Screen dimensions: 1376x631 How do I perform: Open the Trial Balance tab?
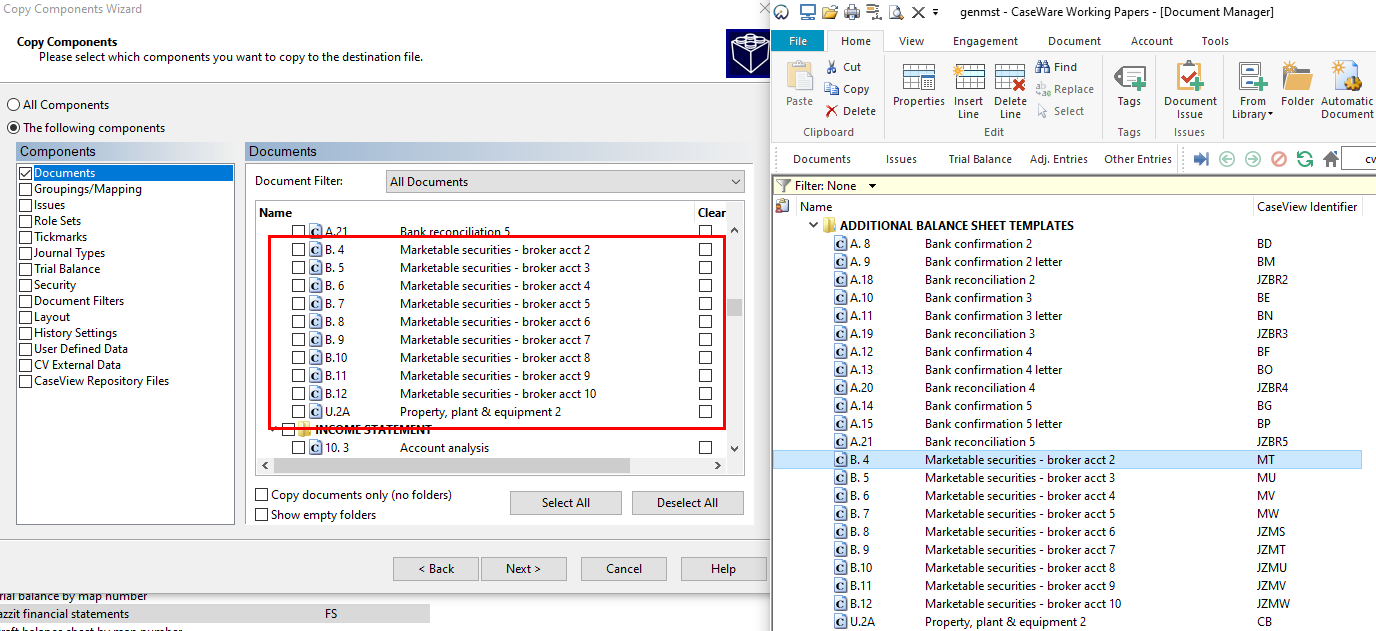979,159
